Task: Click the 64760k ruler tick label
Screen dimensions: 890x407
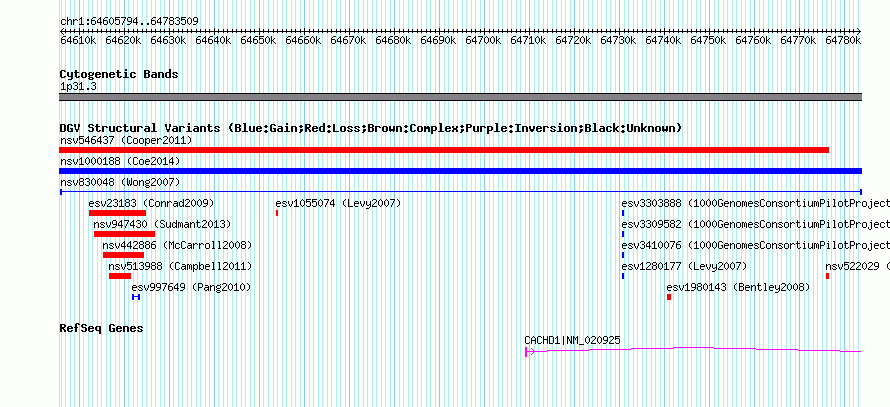Action: click(753, 40)
